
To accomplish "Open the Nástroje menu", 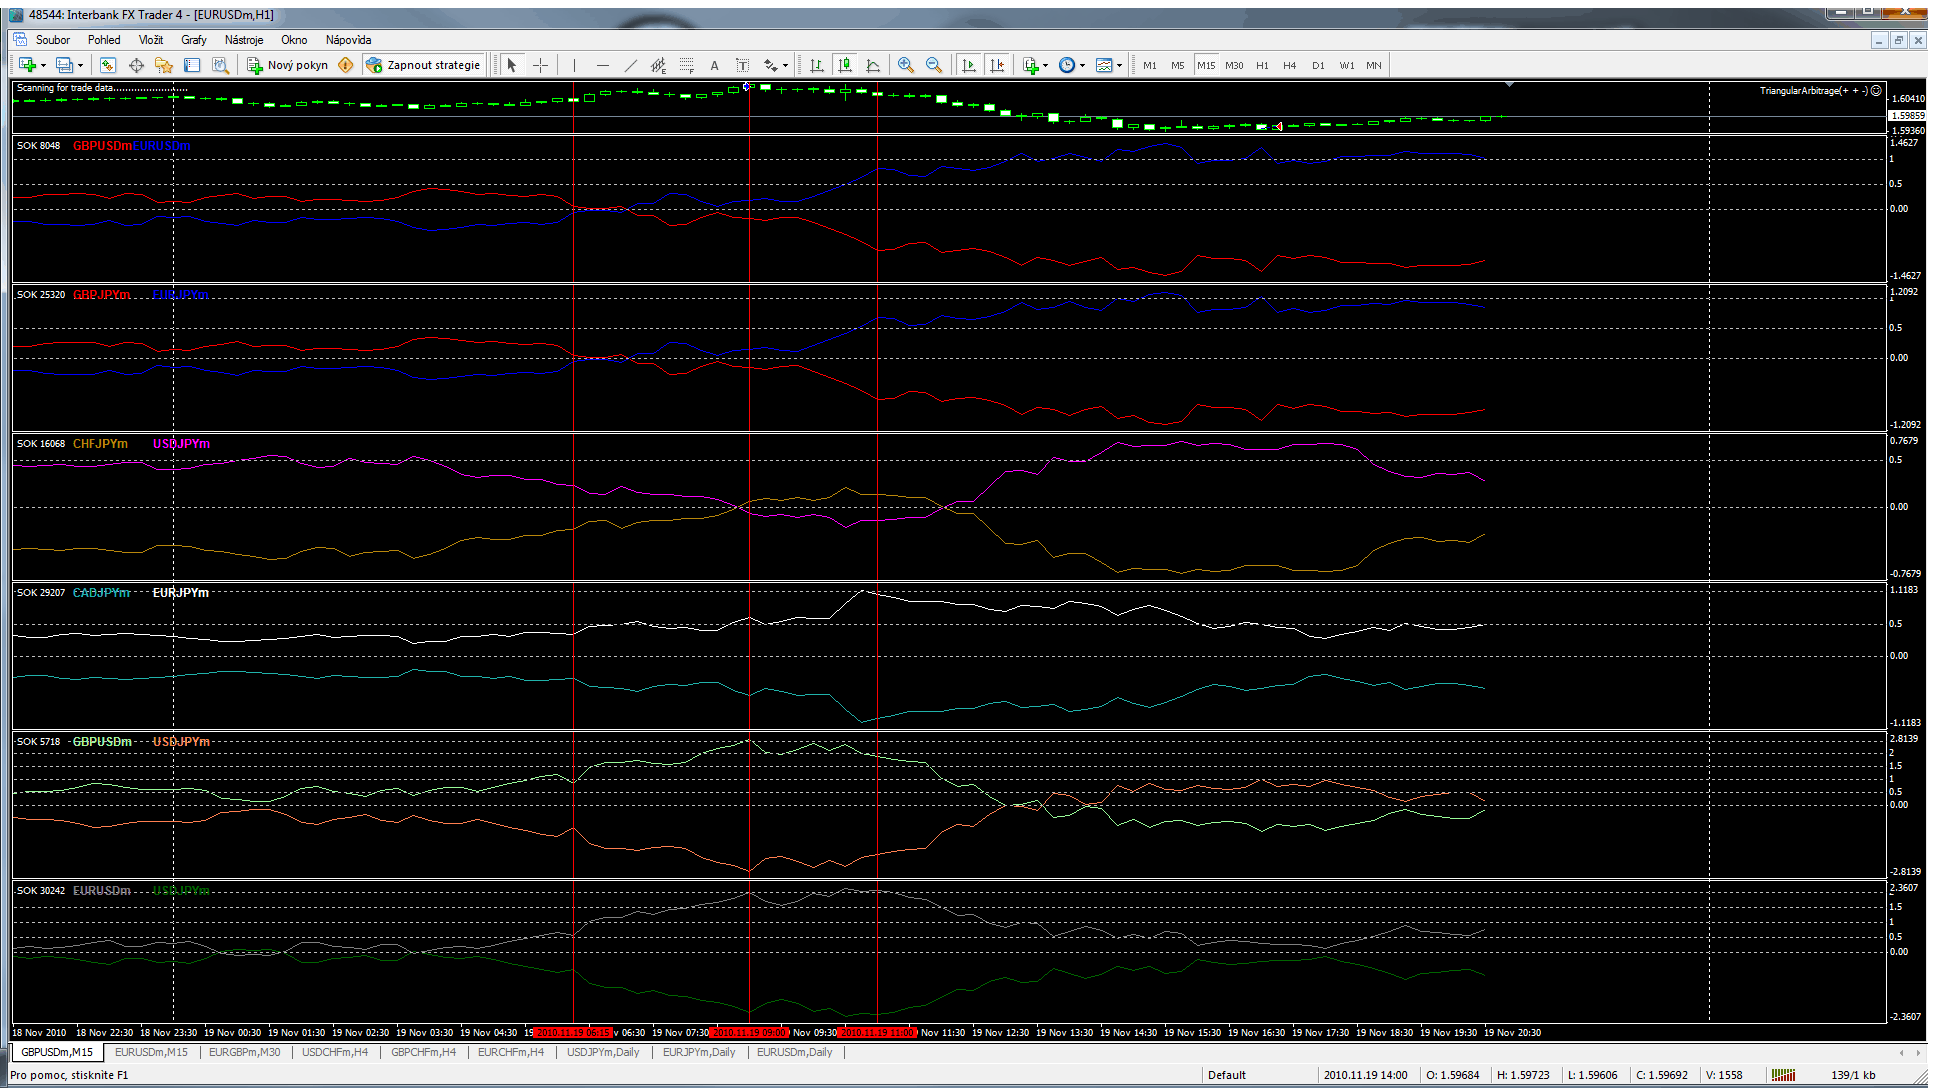I will [x=243, y=40].
